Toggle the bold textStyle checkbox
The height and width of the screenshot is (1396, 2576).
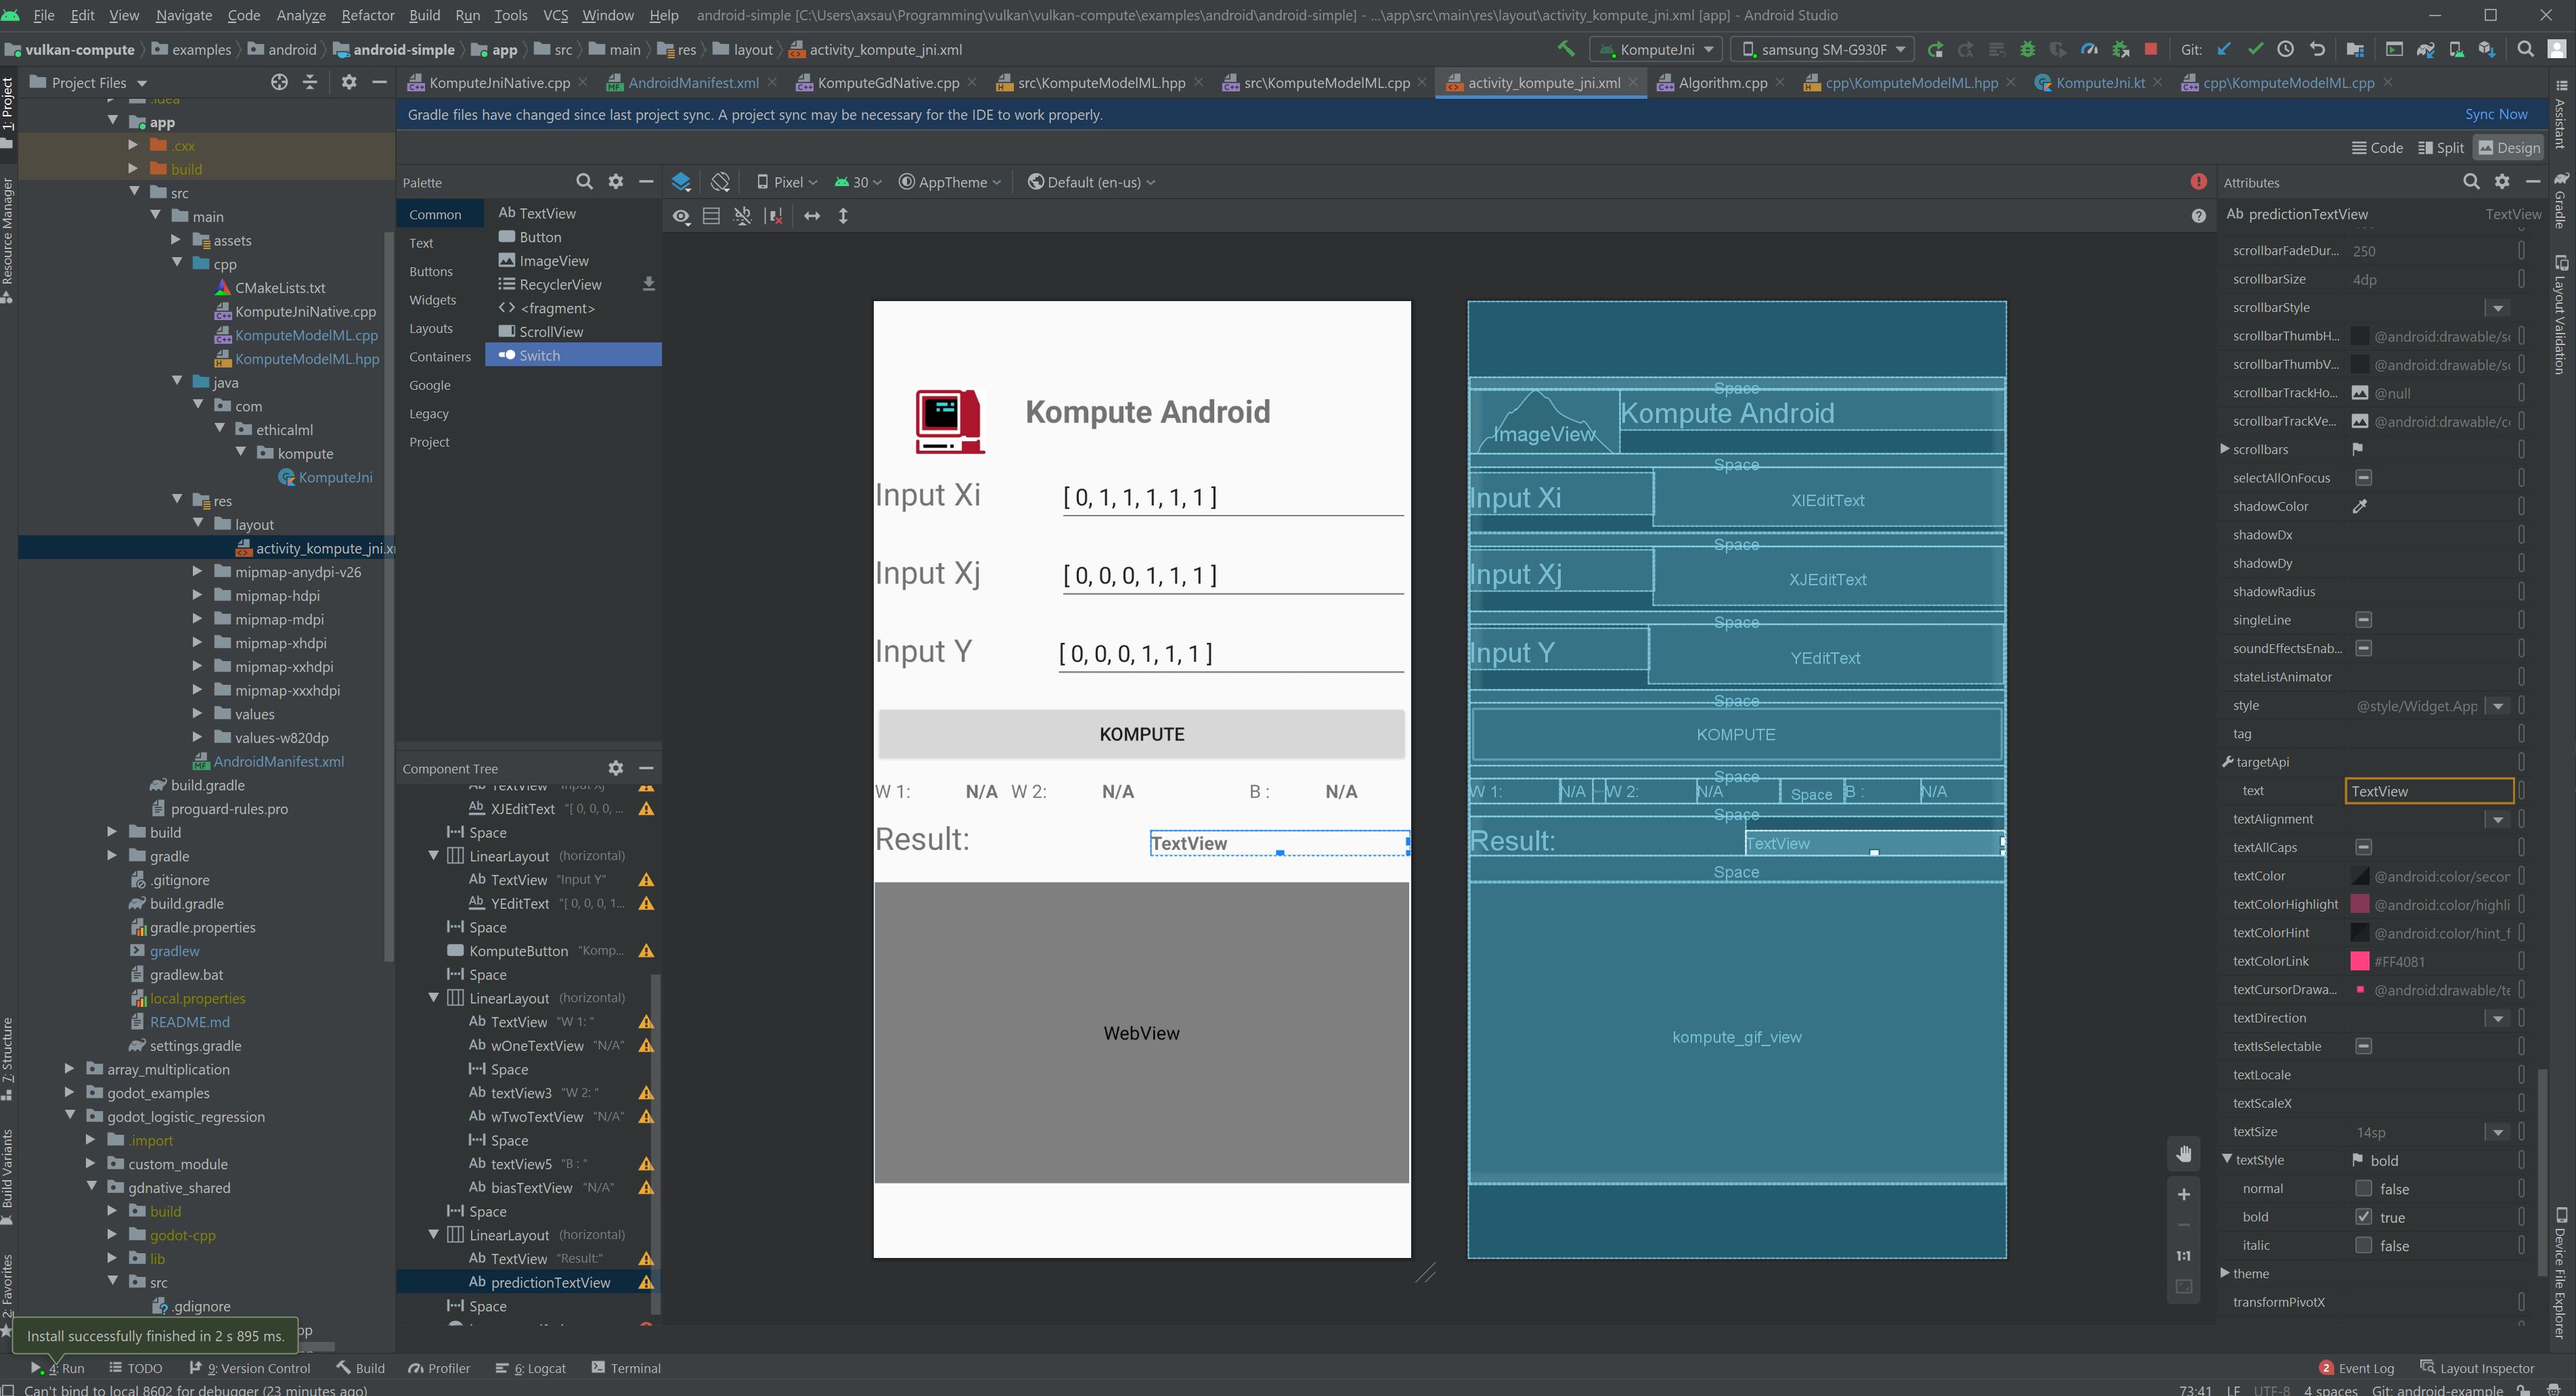coord(2364,1217)
